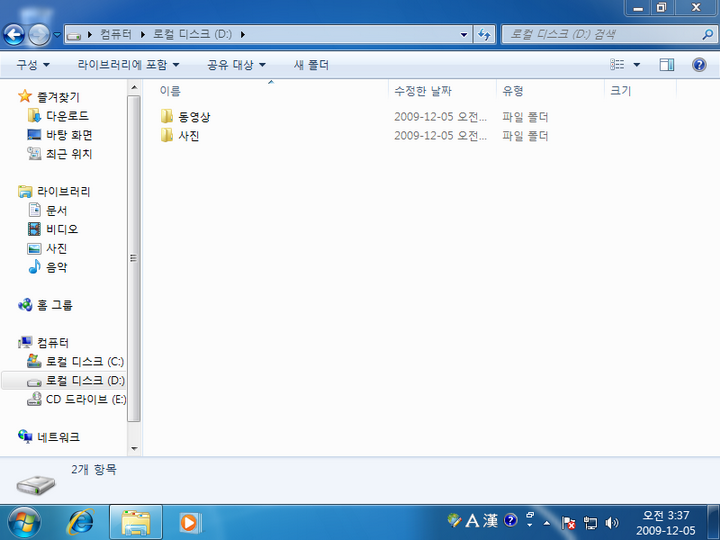Open the view options dropdown arrow
Viewport: 720px width, 540px height.
(x=637, y=65)
